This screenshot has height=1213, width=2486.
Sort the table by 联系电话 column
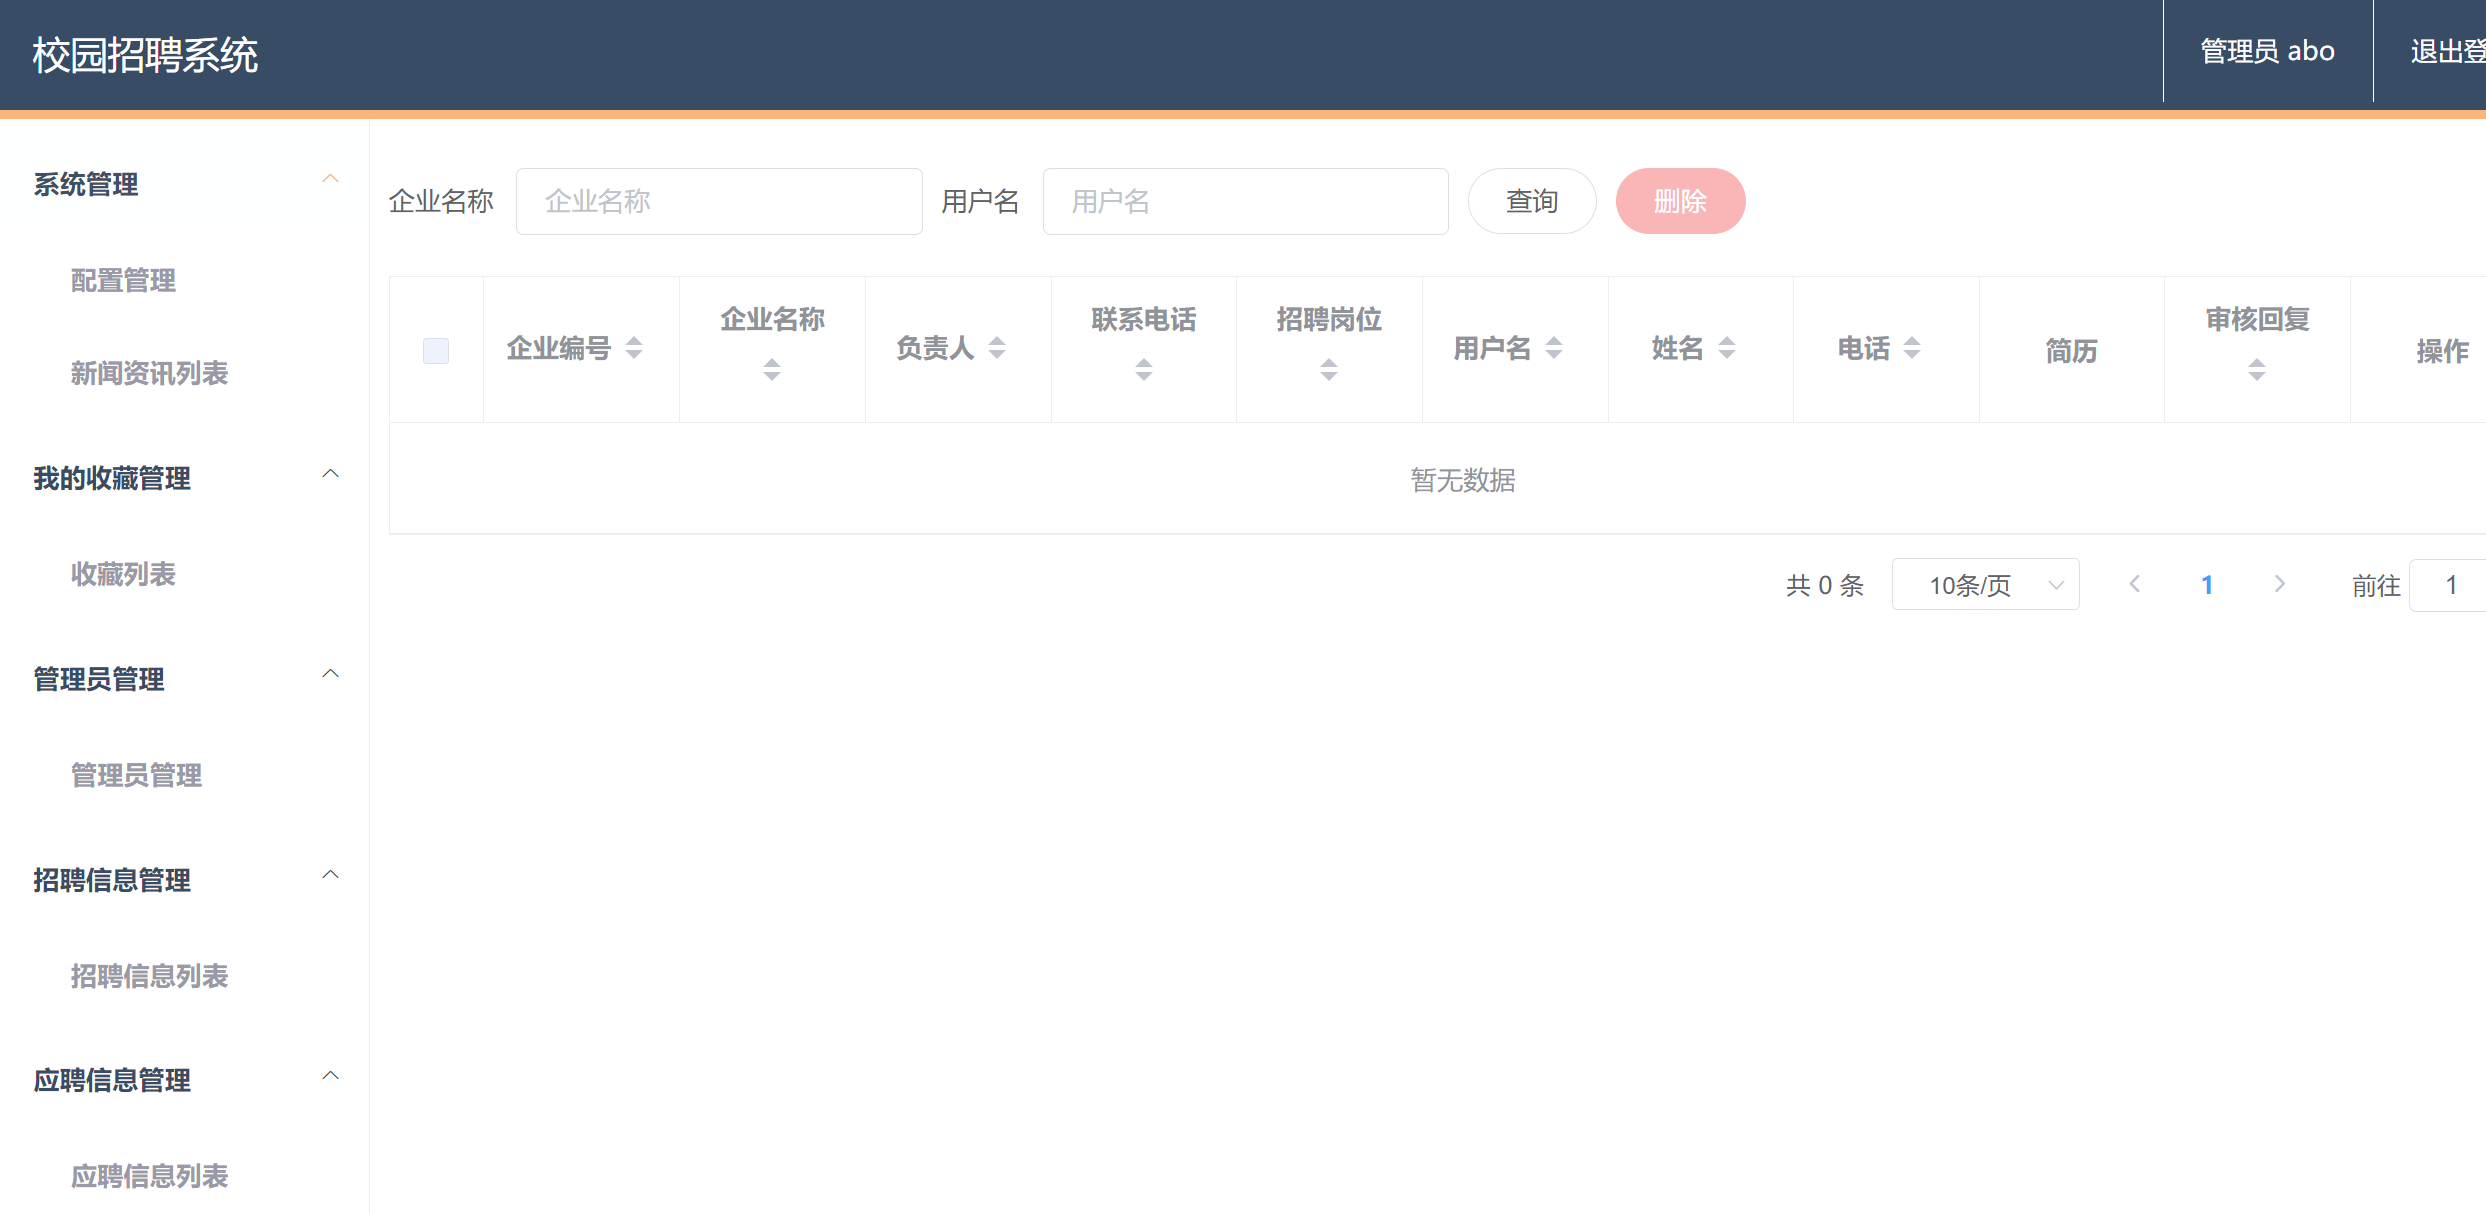click(x=1143, y=370)
